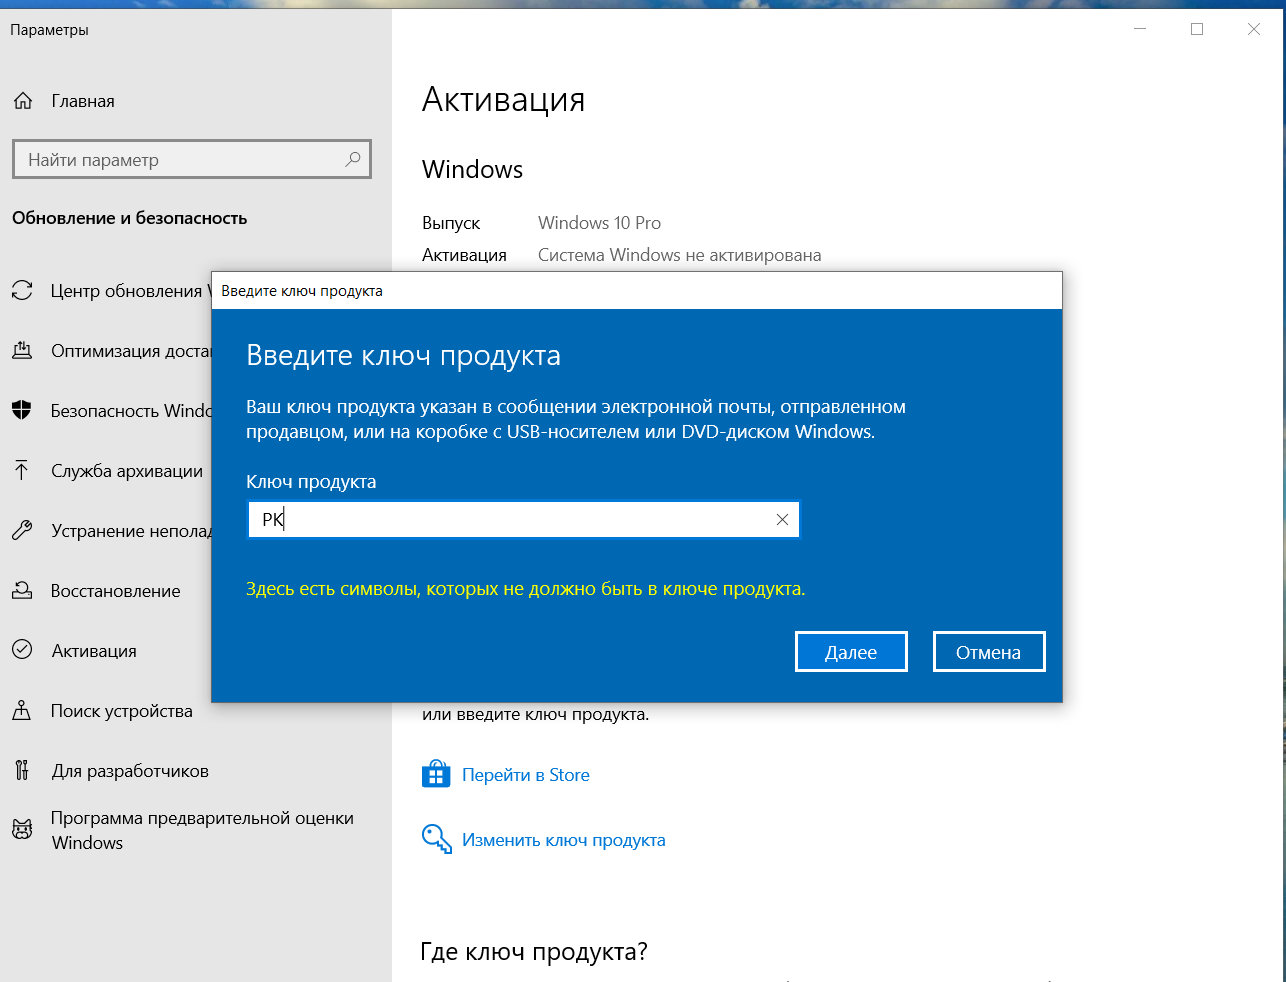Click the Ключ продукта input field
1286x982 pixels.
[x=523, y=519]
